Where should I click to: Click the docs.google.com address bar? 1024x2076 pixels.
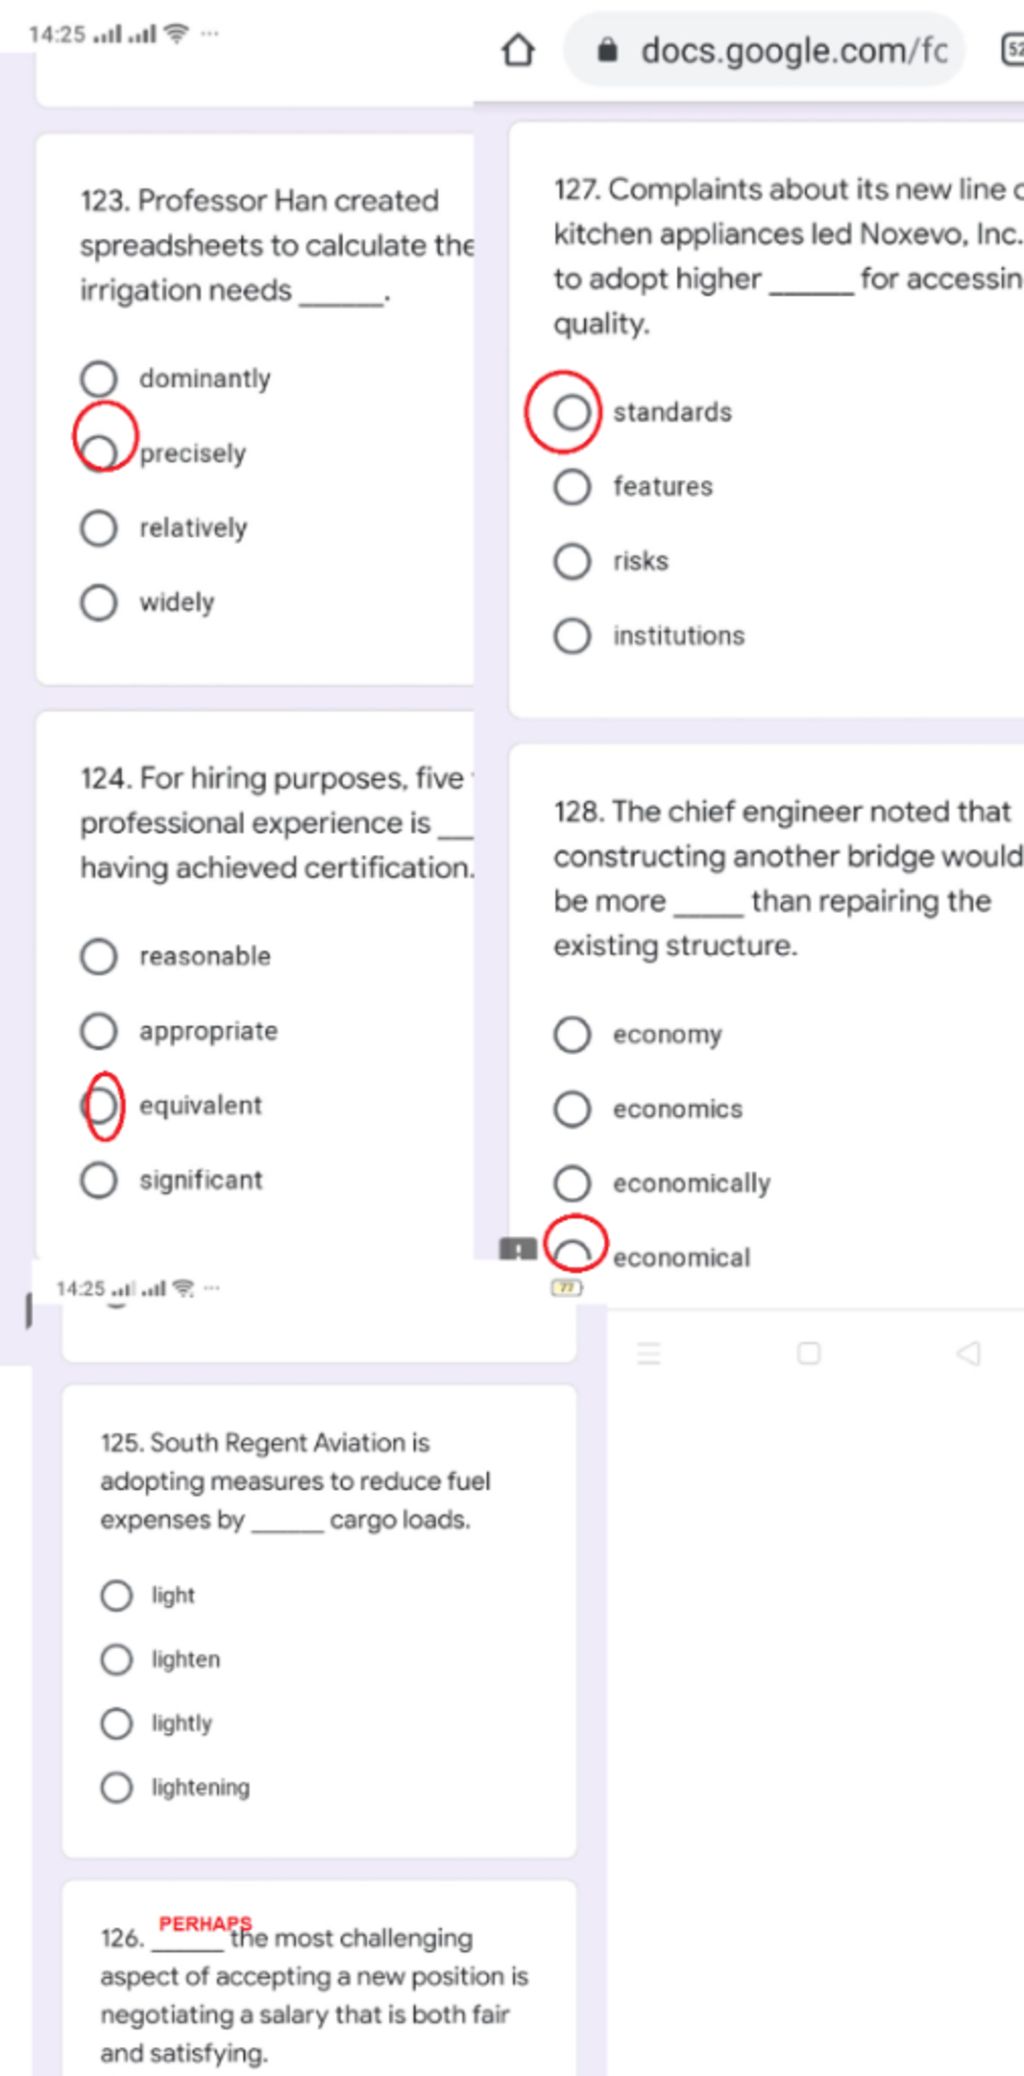[x=764, y=50]
